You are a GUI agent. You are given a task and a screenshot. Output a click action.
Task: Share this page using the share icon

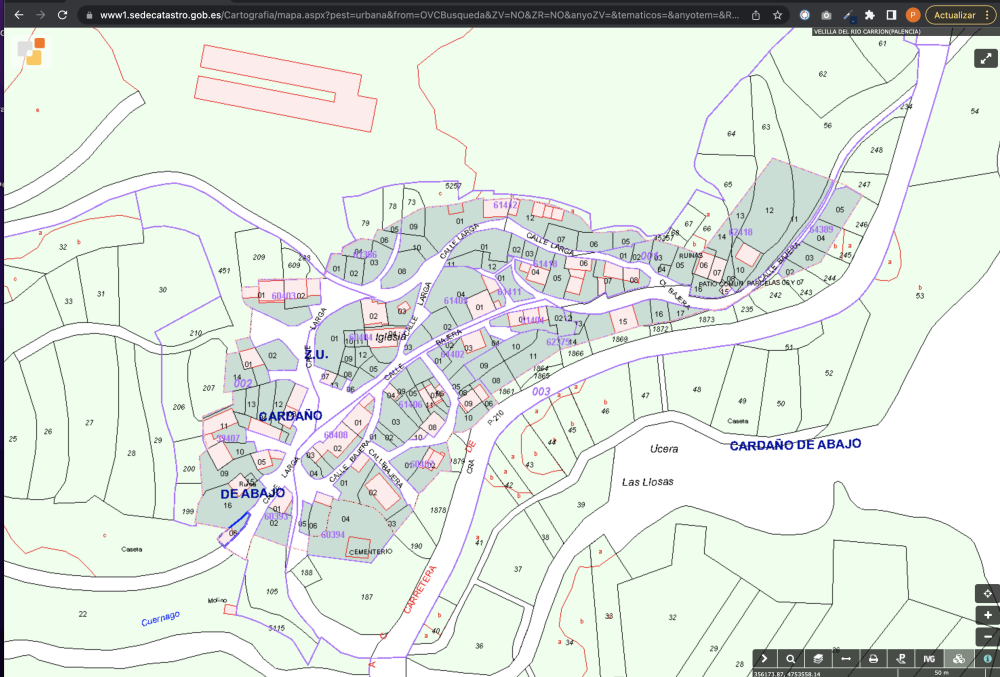click(756, 15)
